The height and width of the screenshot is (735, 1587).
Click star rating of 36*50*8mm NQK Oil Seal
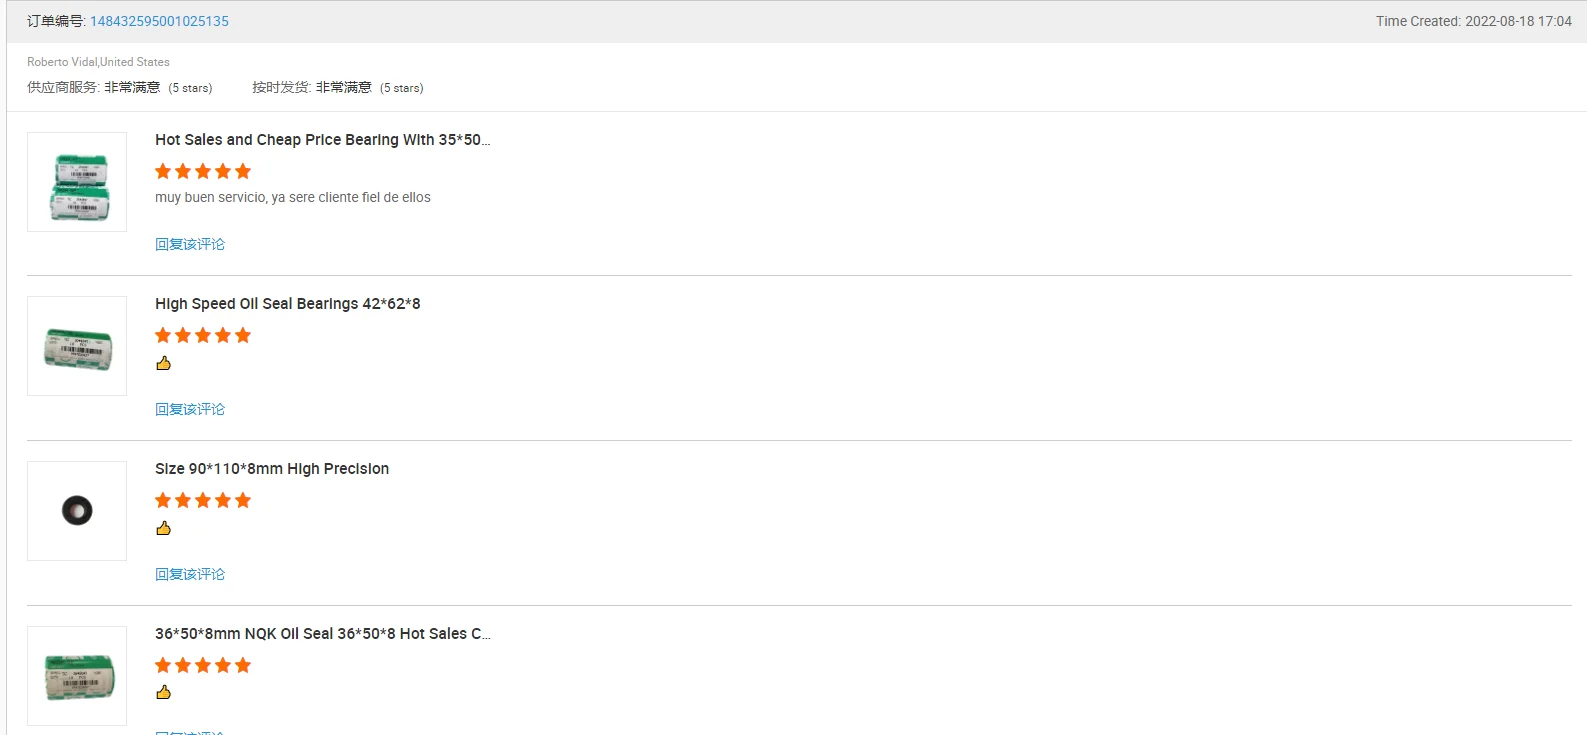click(203, 665)
